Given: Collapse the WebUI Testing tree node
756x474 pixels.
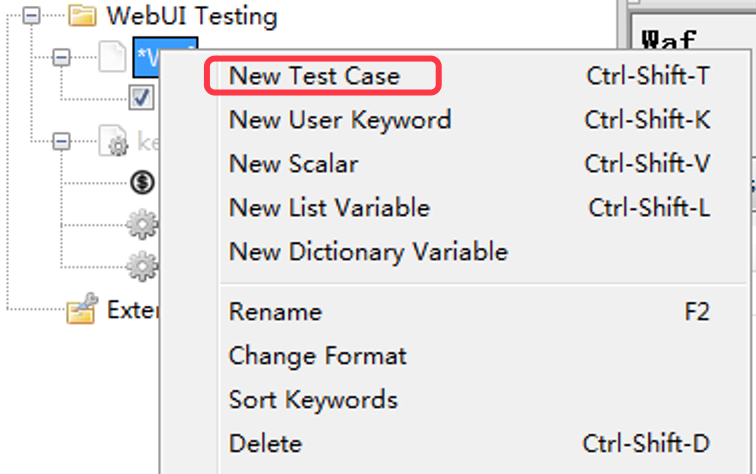Looking at the screenshot, I should click(x=32, y=16).
